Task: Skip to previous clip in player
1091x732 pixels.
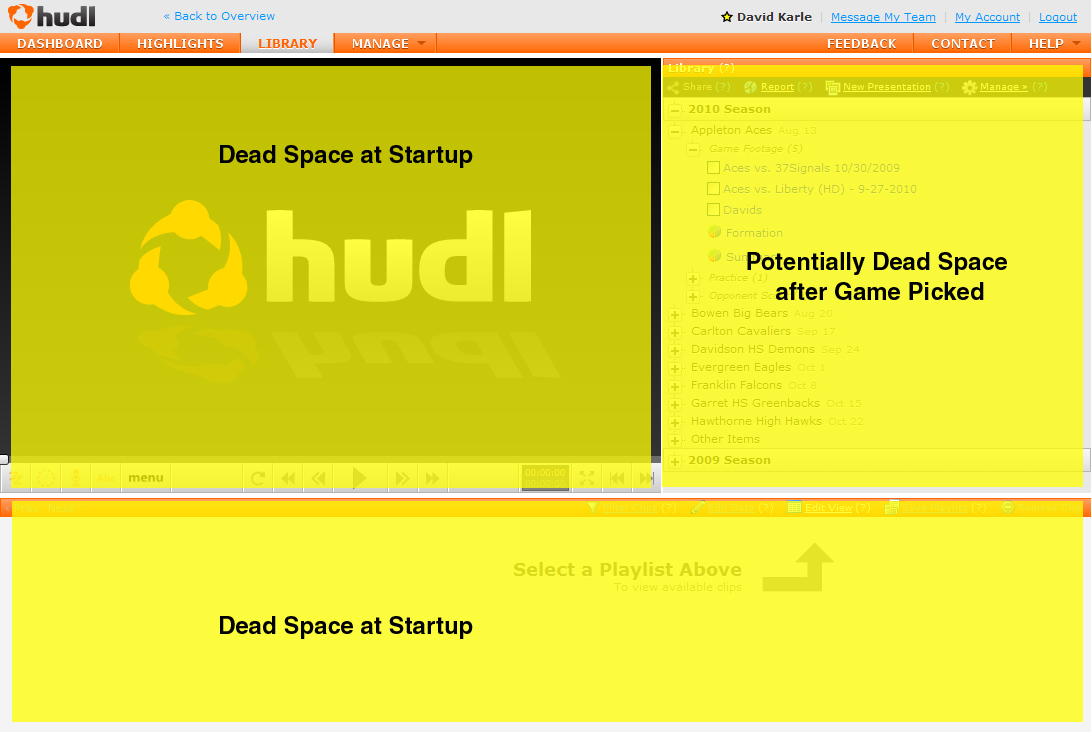Action: [617, 478]
